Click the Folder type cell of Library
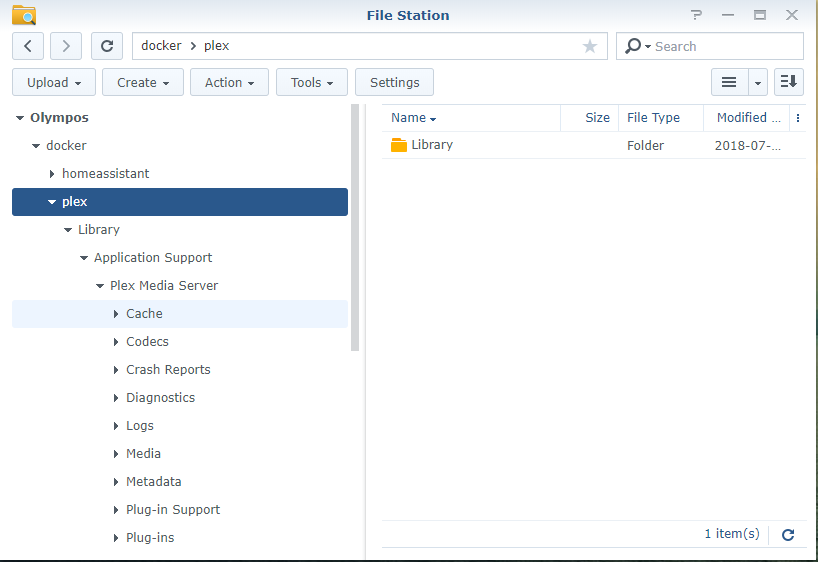The width and height of the screenshot is (818, 562). [645, 146]
